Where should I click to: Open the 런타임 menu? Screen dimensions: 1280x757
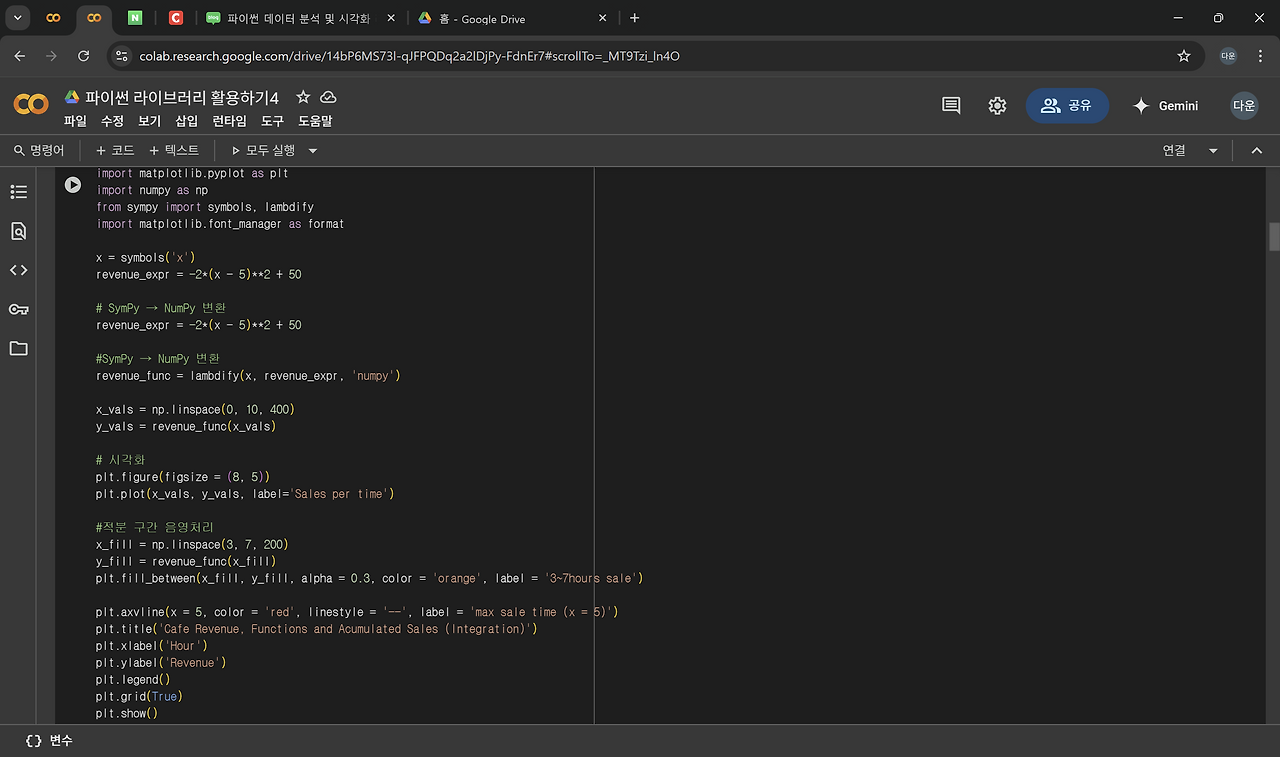[x=229, y=121]
